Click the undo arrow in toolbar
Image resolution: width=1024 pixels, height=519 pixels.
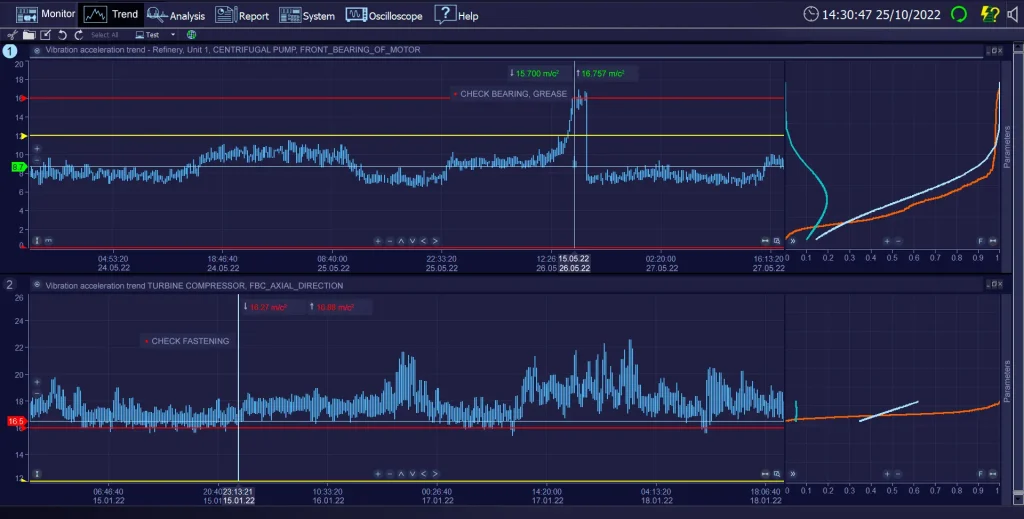tap(63, 35)
